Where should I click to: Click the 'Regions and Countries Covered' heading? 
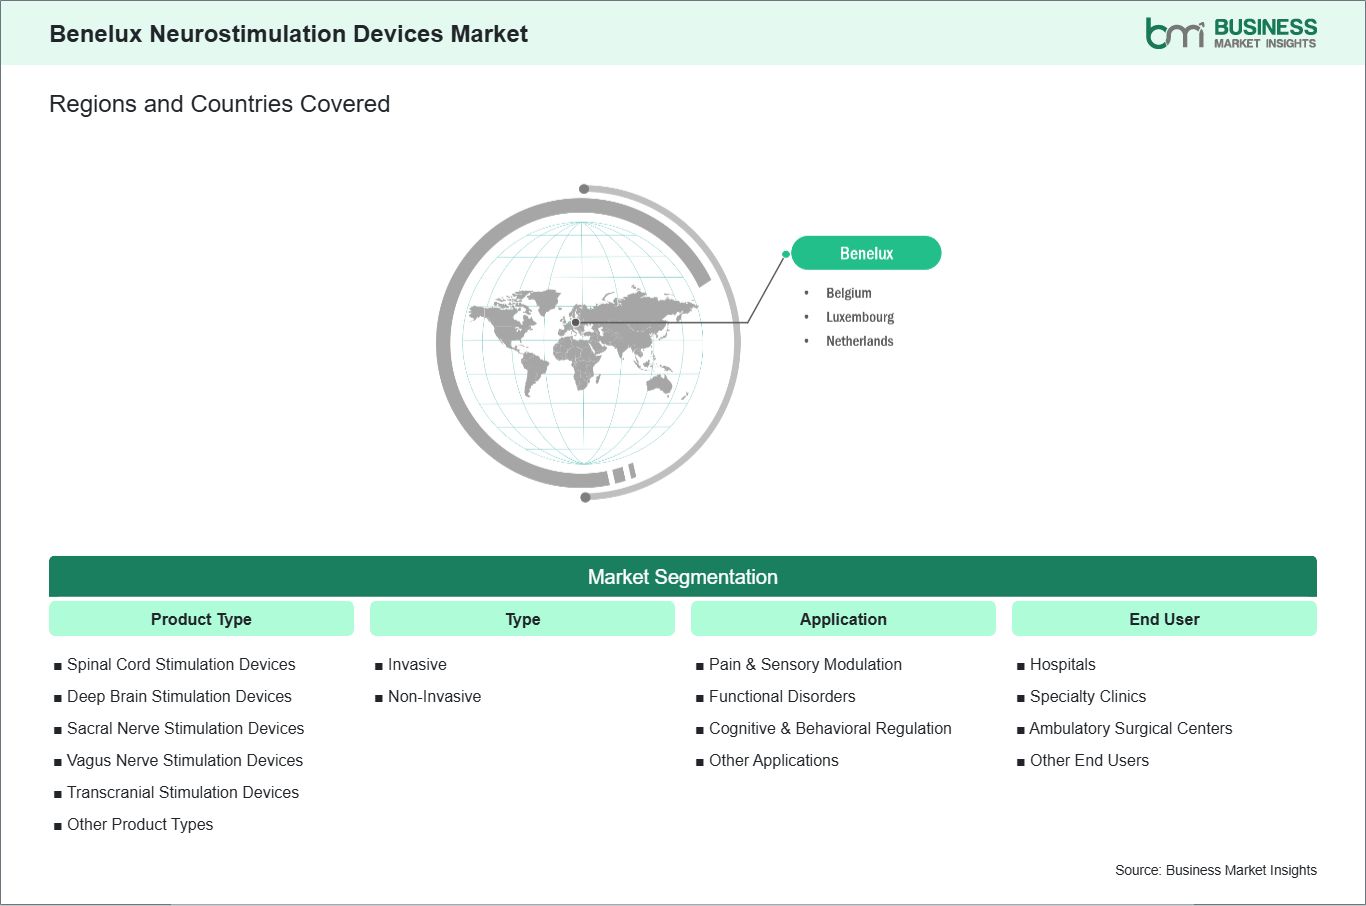pos(219,104)
